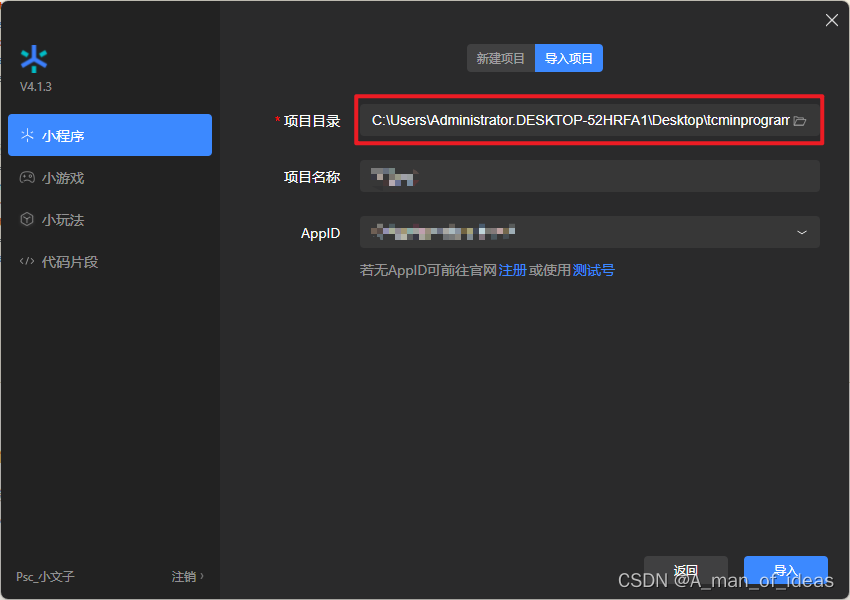Click the 项目目录 path input field
Viewport: 850px width, 600px height.
point(589,120)
